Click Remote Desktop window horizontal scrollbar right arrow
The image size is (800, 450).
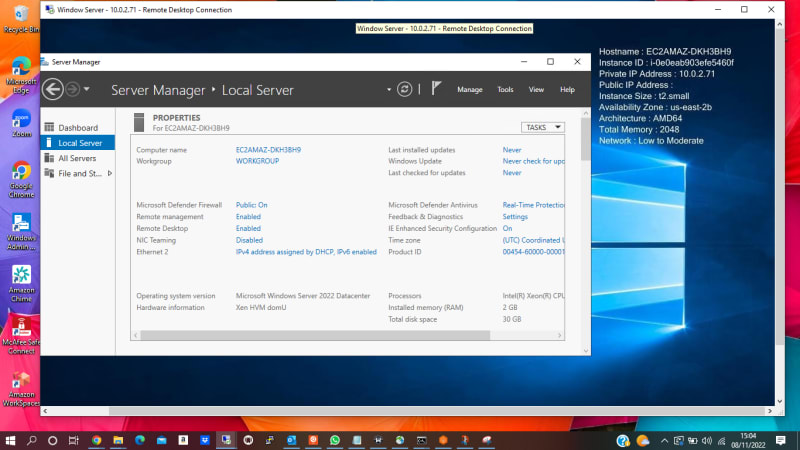(770, 411)
